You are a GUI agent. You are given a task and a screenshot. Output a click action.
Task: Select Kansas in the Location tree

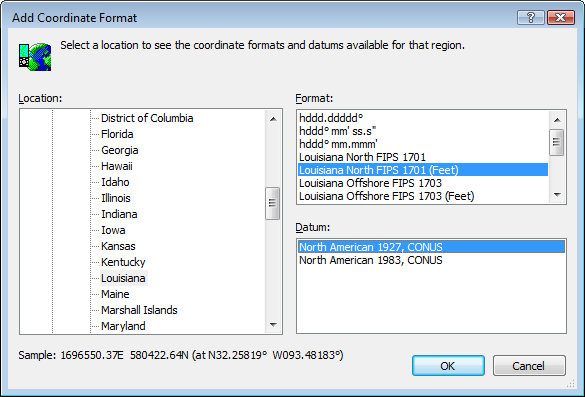118,247
